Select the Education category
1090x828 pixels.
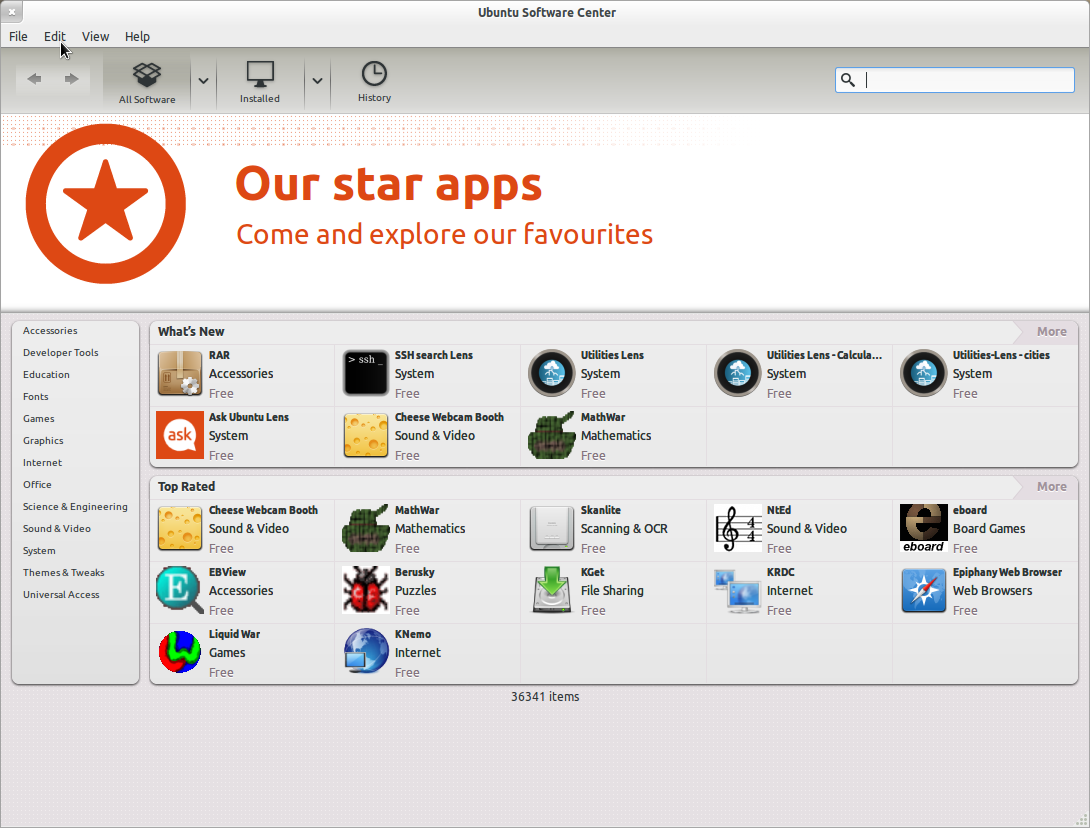click(x=46, y=375)
